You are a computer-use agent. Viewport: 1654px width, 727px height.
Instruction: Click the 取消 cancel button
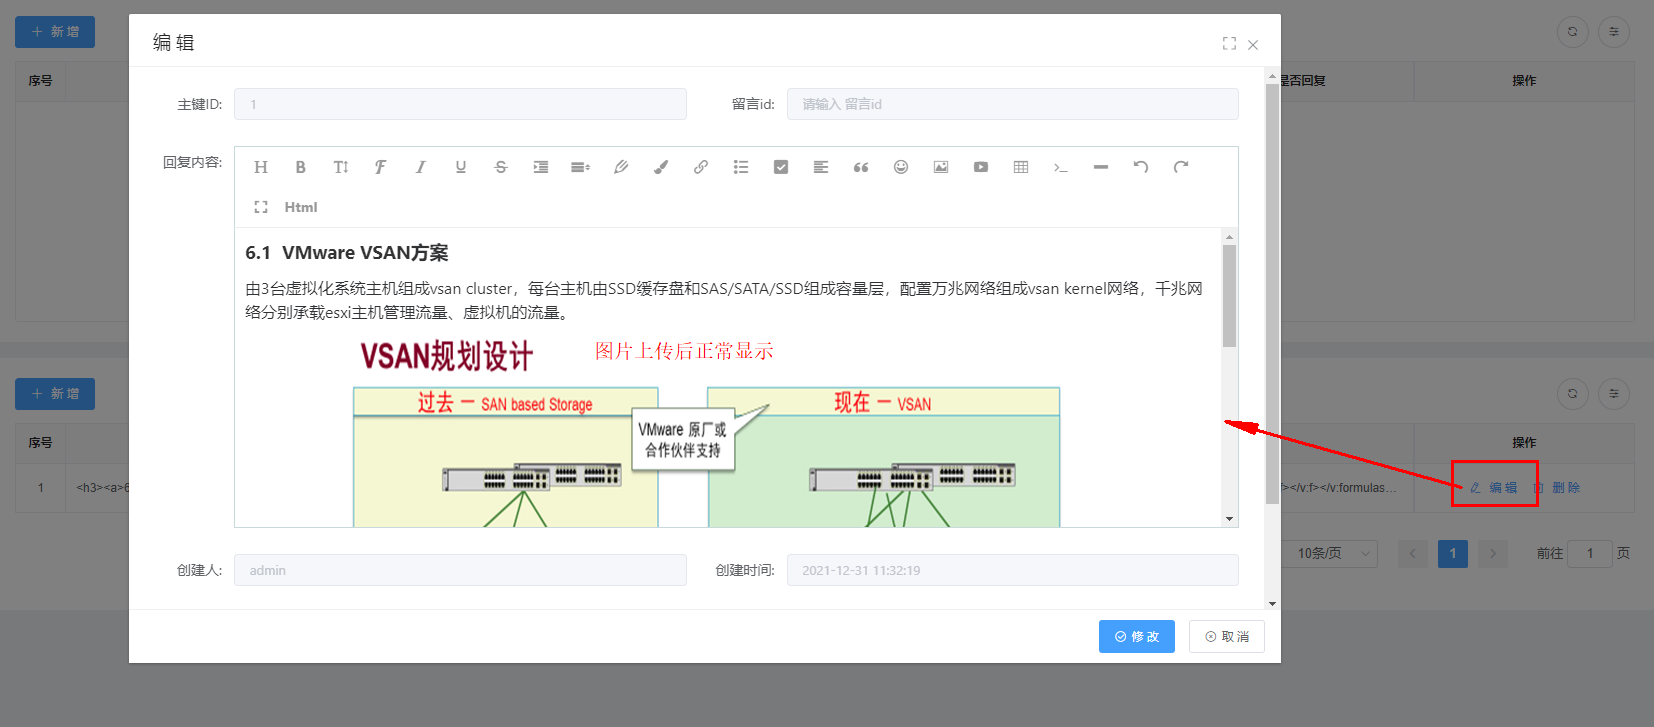pyautogui.click(x=1227, y=636)
